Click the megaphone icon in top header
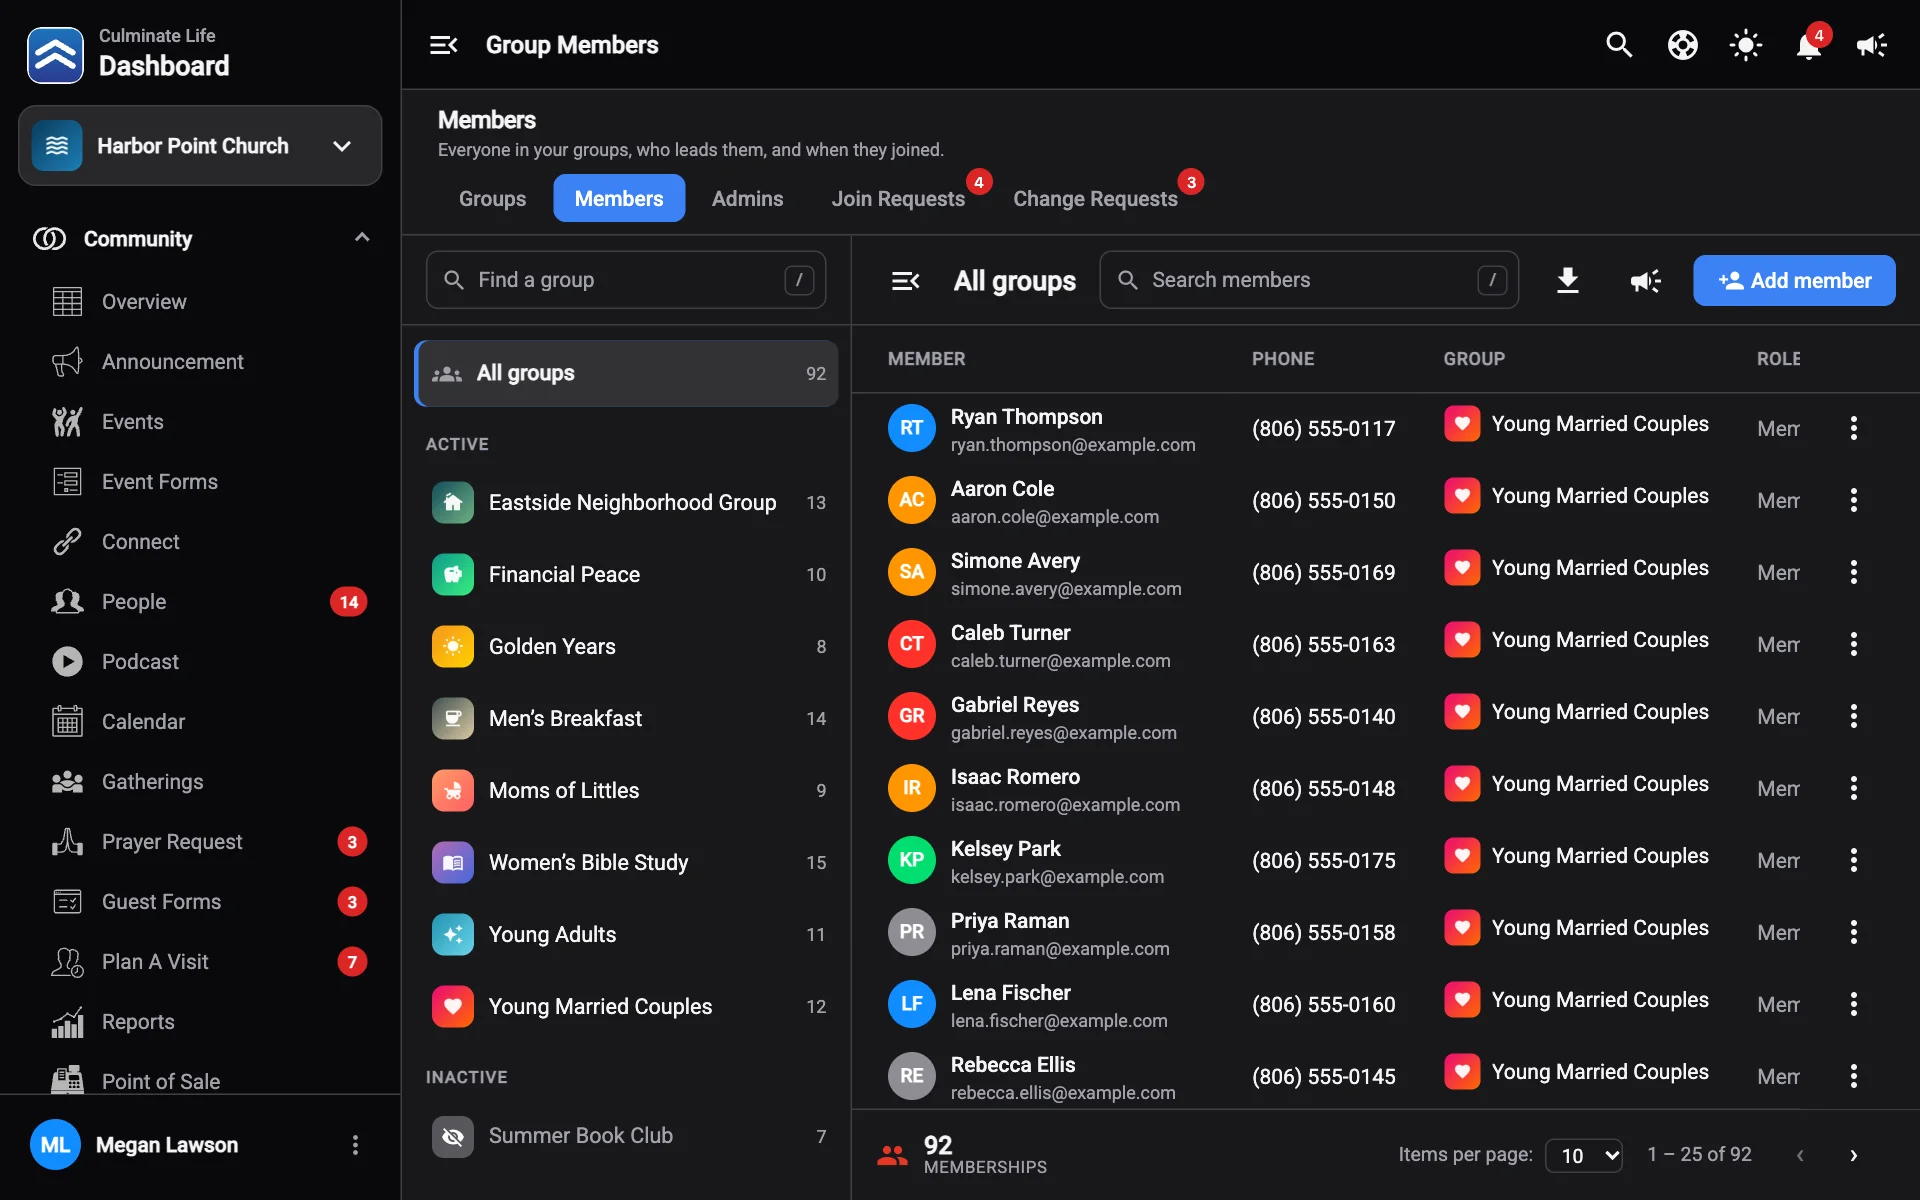Viewport: 1920px width, 1200px height. pyautogui.click(x=1872, y=45)
